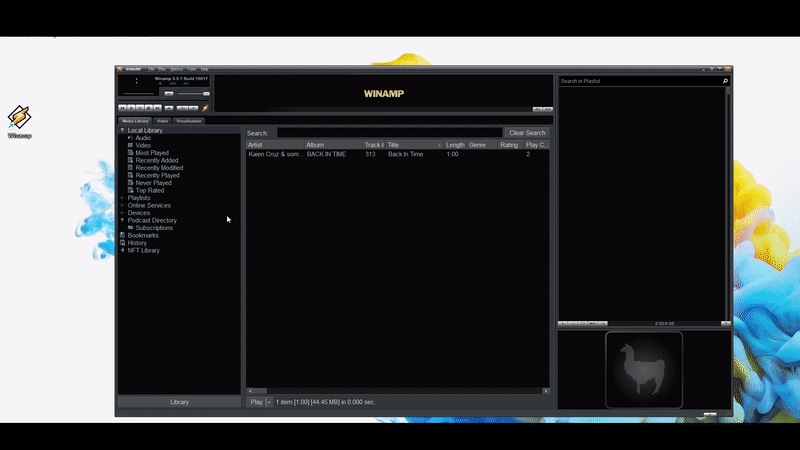
Task: Expand the Devices tree node
Action: [x=122, y=213]
